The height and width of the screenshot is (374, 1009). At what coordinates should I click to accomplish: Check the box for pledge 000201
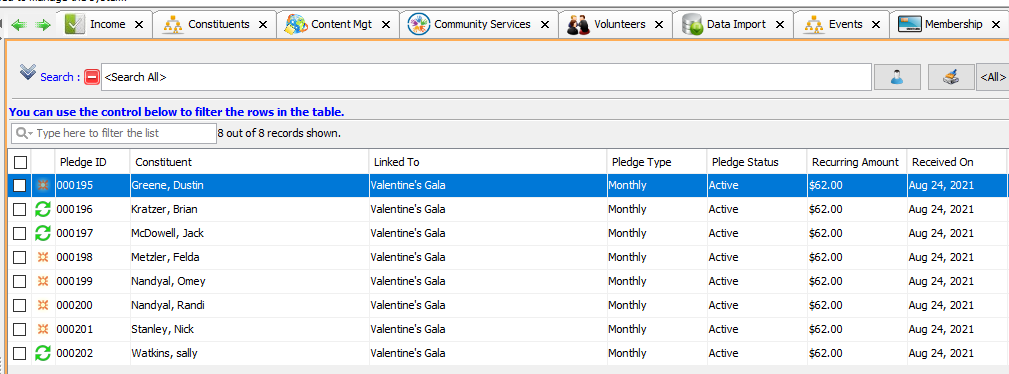pyautogui.click(x=20, y=329)
